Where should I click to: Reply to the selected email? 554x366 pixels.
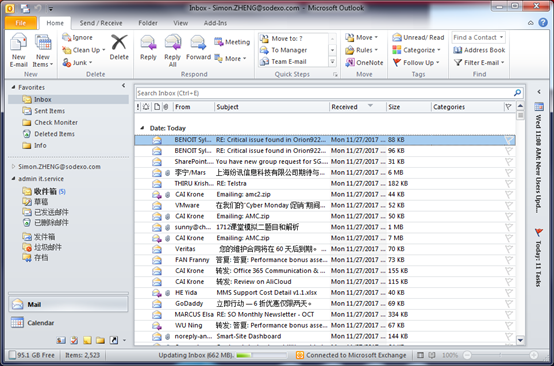[x=148, y=47]
